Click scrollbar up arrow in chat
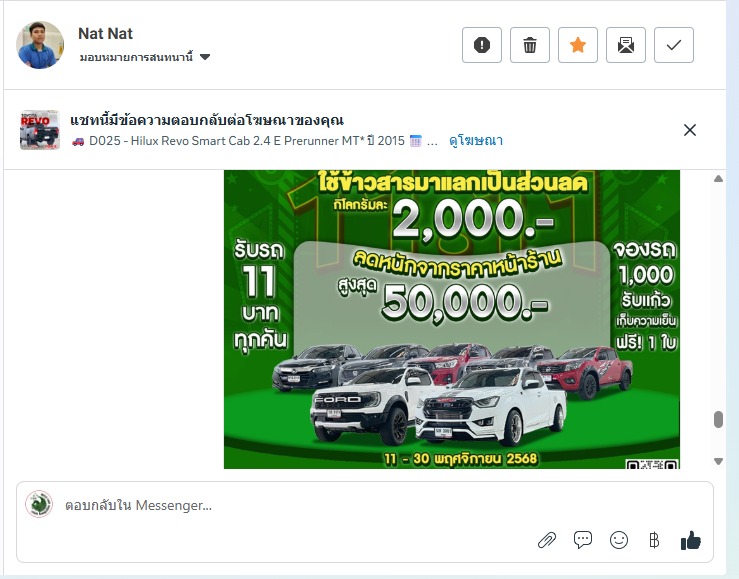This screenshot has height=579, width=739. (x=718, y=179)
